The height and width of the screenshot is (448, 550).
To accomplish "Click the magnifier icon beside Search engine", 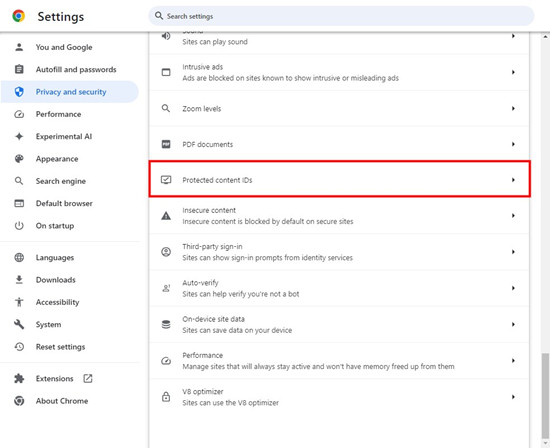I will 19,181.
